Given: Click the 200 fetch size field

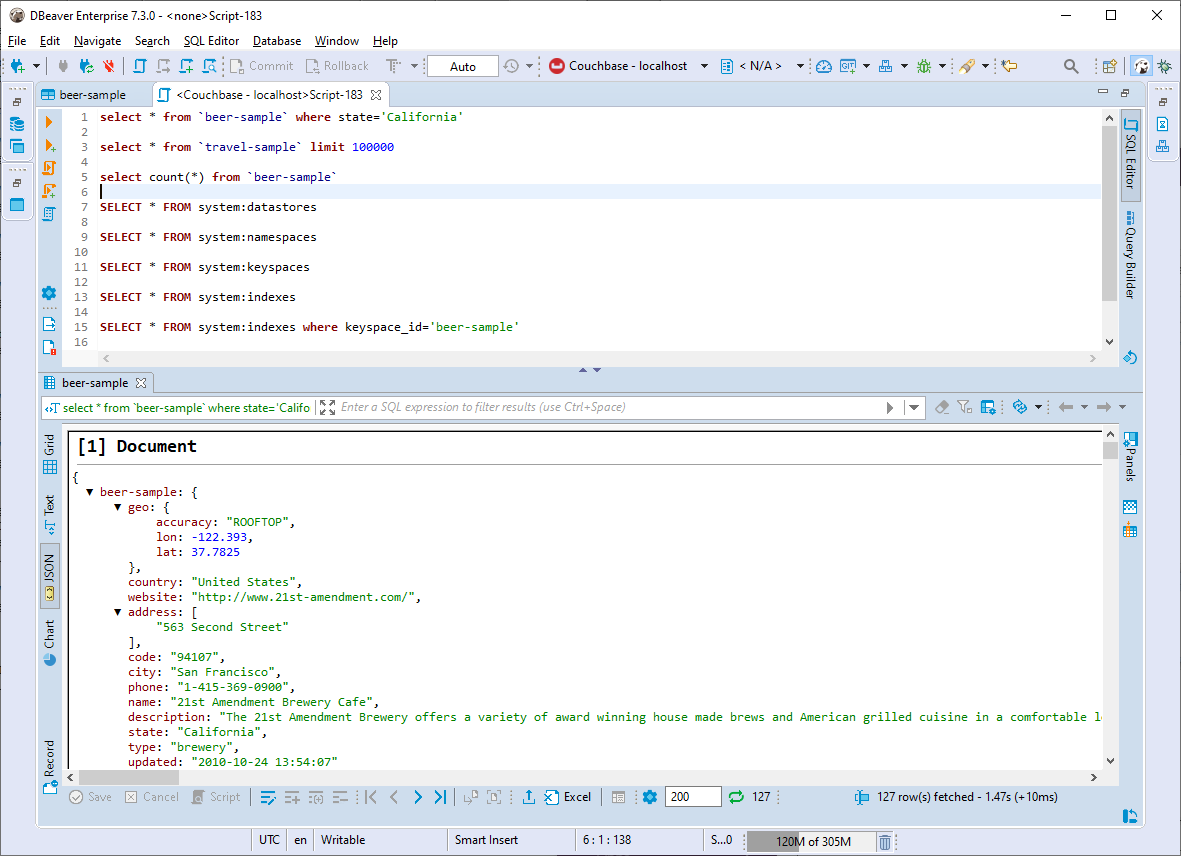Looking at the screenshot, I should pos(693,797).
